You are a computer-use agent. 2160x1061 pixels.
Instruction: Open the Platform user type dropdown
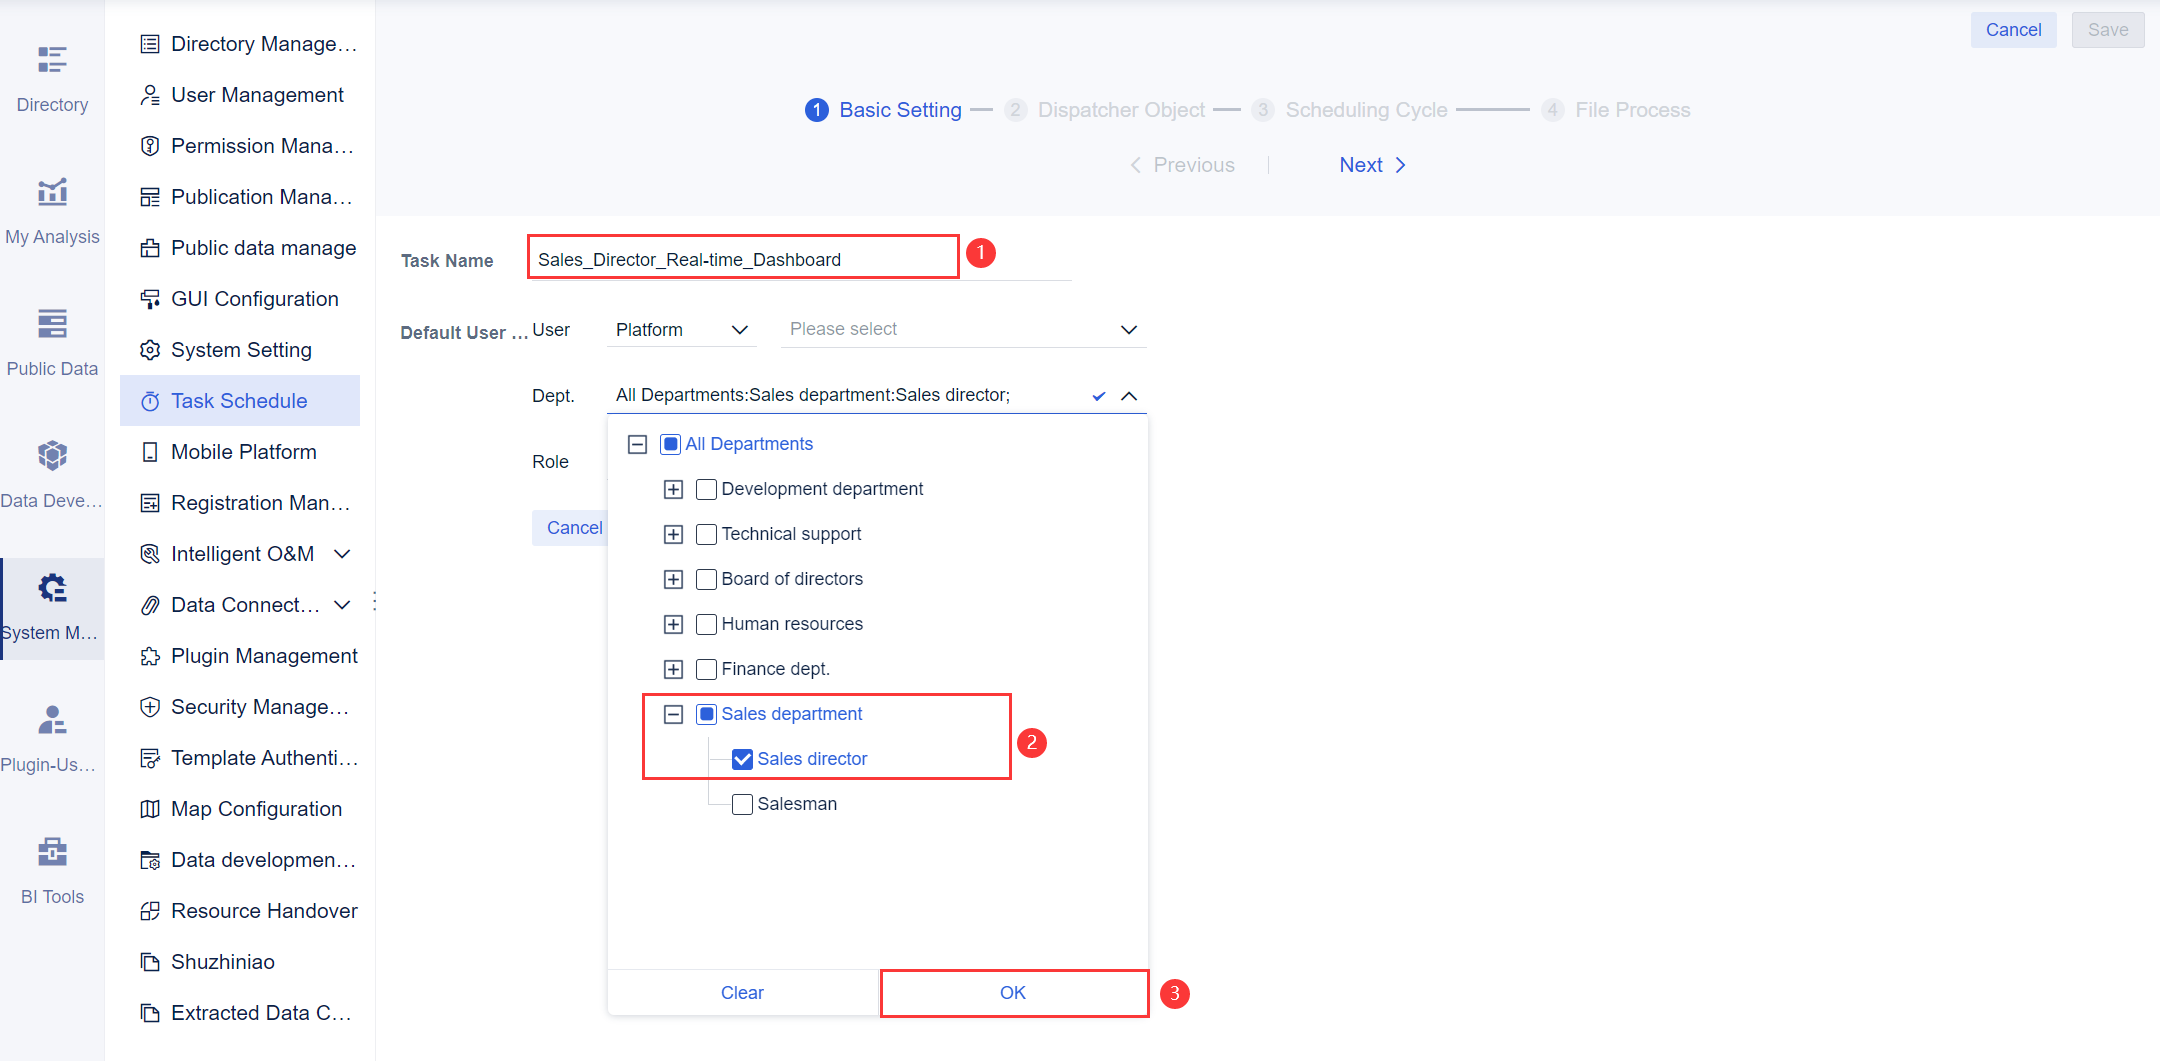[x=681, y=329]
